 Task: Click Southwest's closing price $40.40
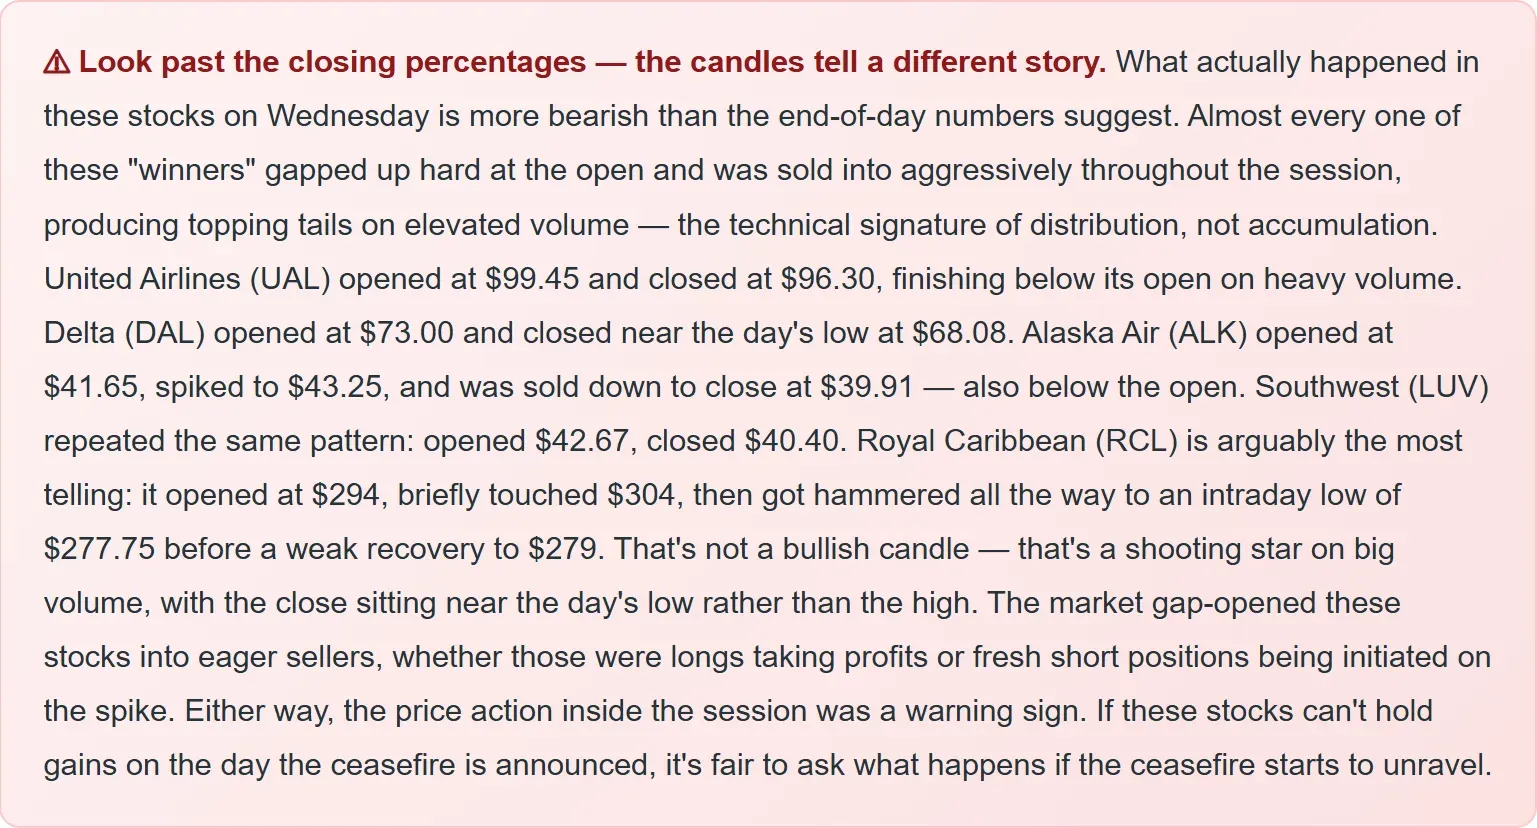click(792, 440)
